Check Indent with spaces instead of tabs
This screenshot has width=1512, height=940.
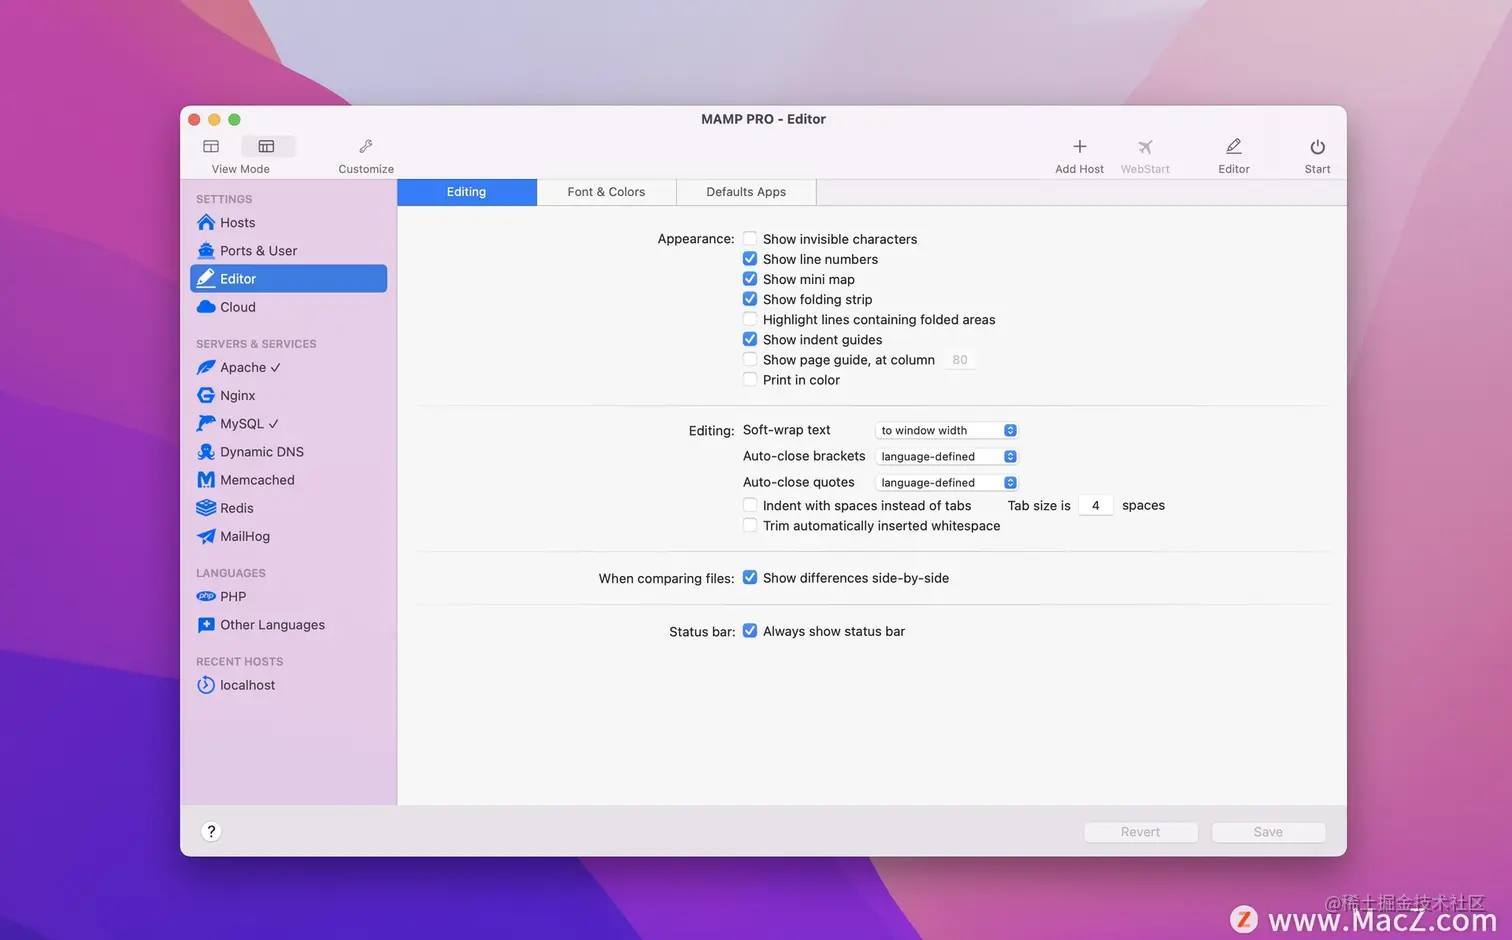coord(750,505)
